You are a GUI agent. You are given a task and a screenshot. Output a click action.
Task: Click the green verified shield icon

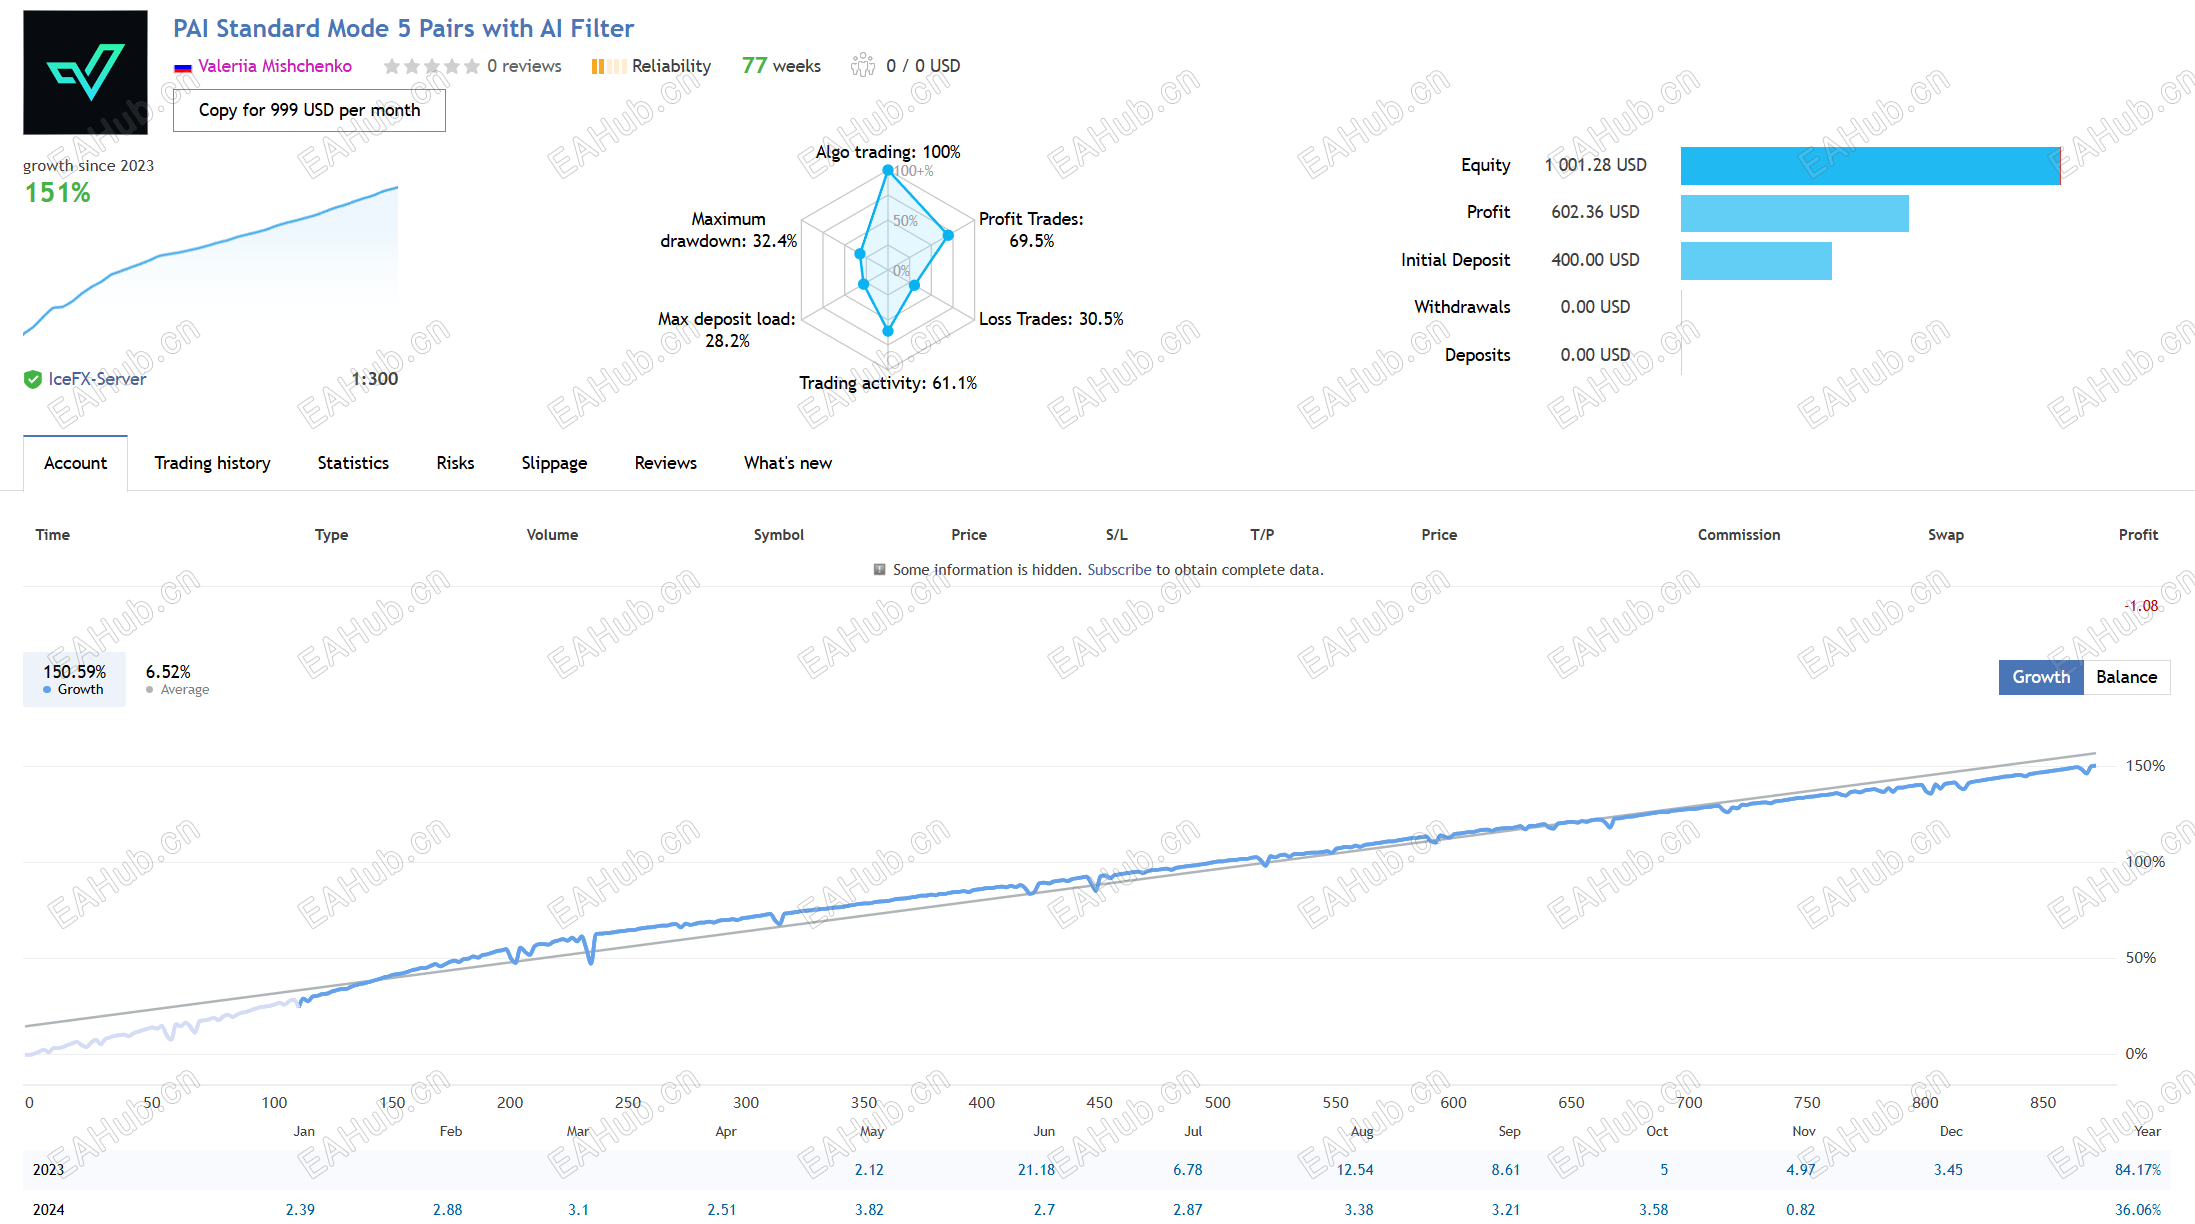click(33, 379)
